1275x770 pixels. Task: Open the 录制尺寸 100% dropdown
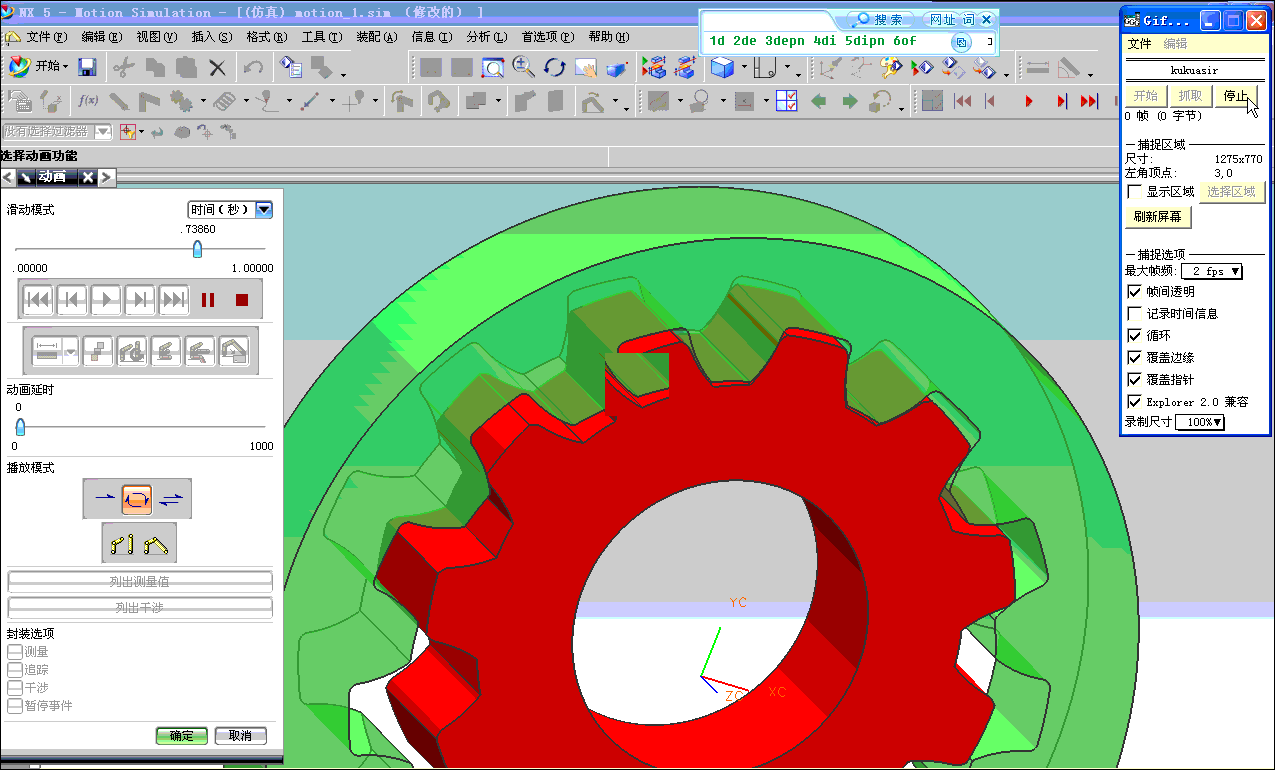[x=1200, y=423]
